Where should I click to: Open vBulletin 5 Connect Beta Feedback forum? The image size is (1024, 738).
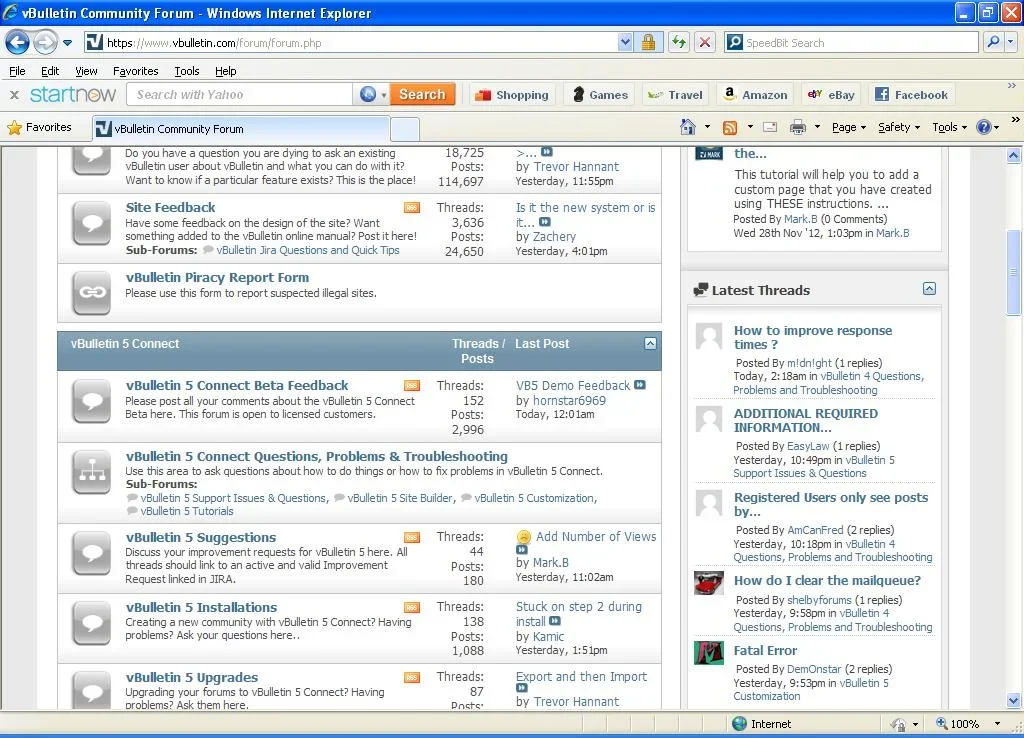237,385
